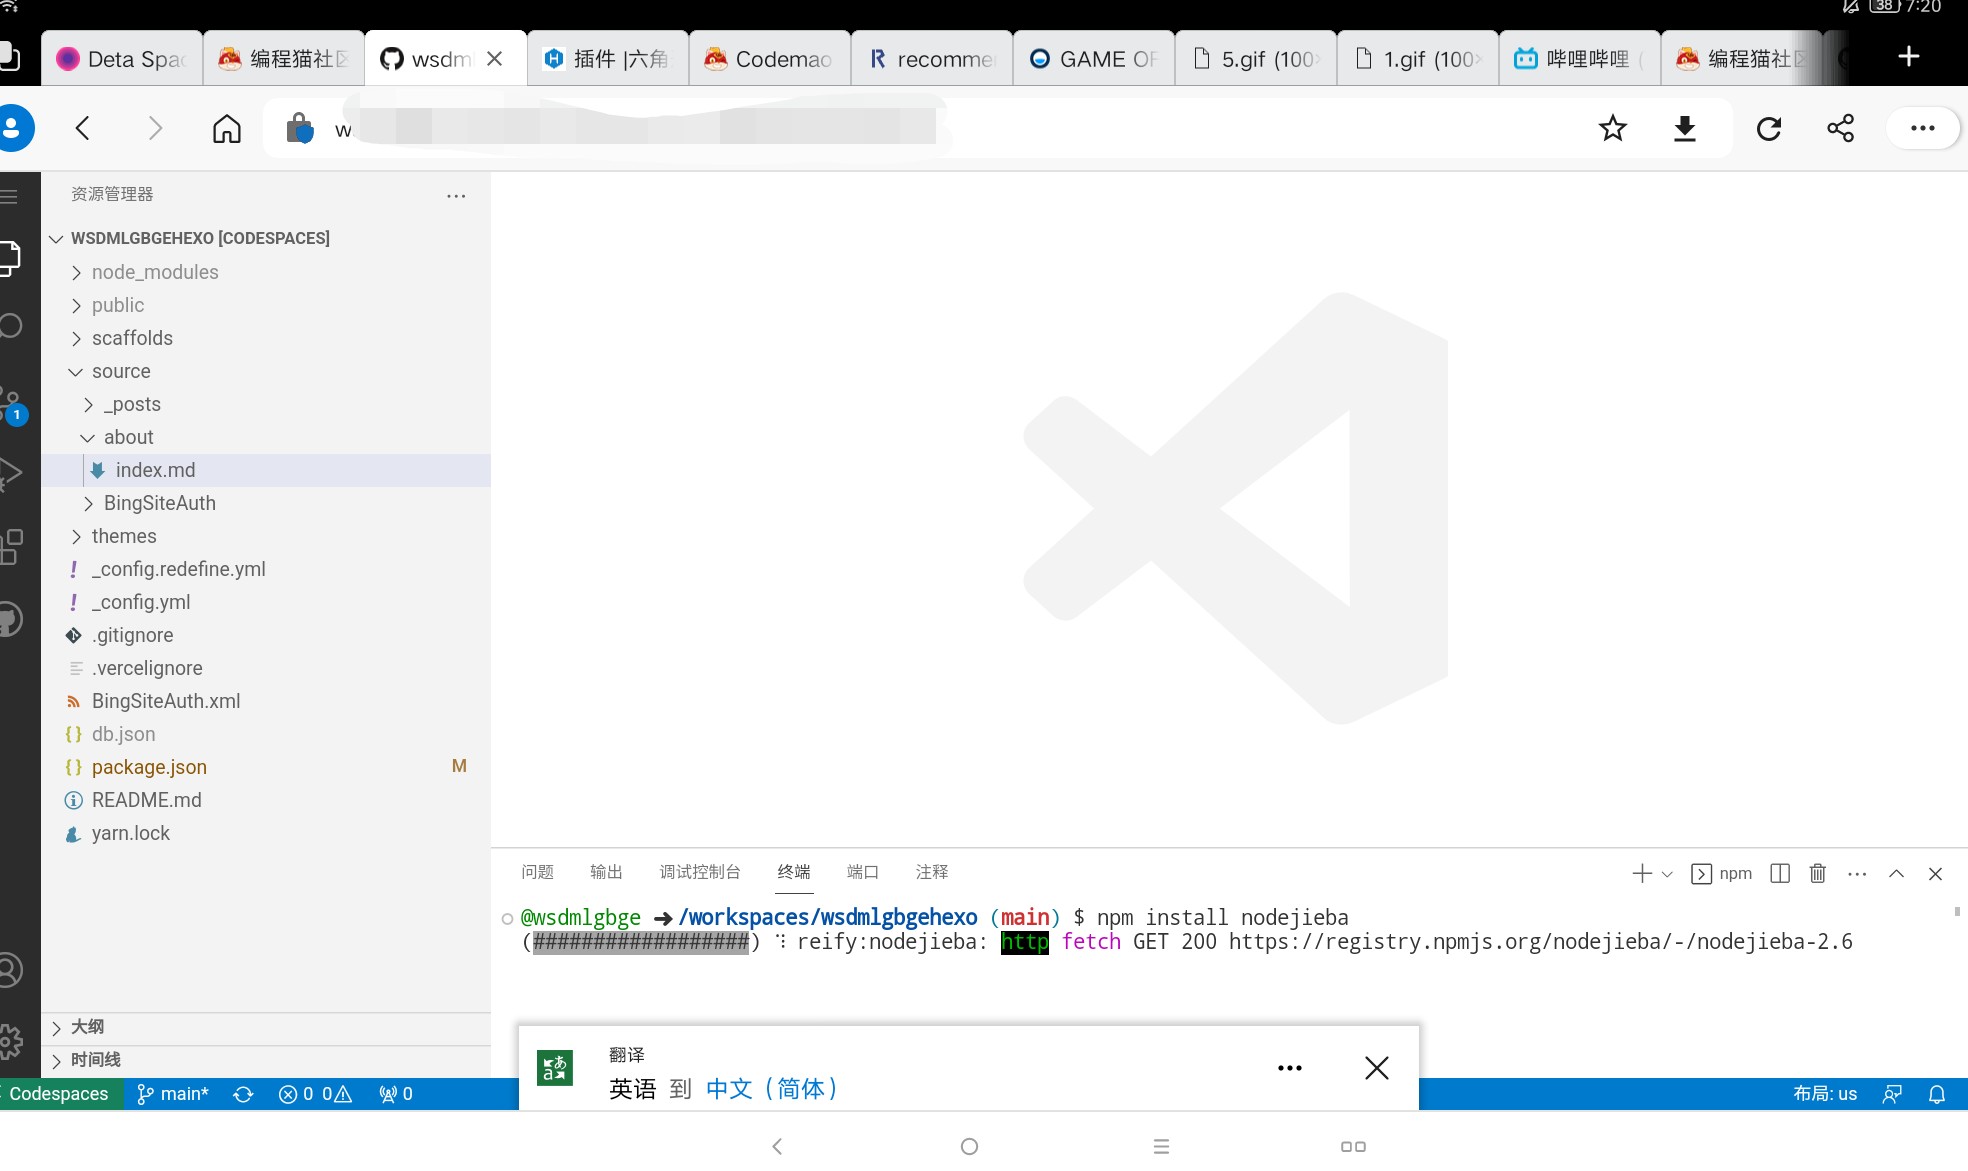Open Extensions view in activity bar
1968x1171 pixels.
(11, 547)
